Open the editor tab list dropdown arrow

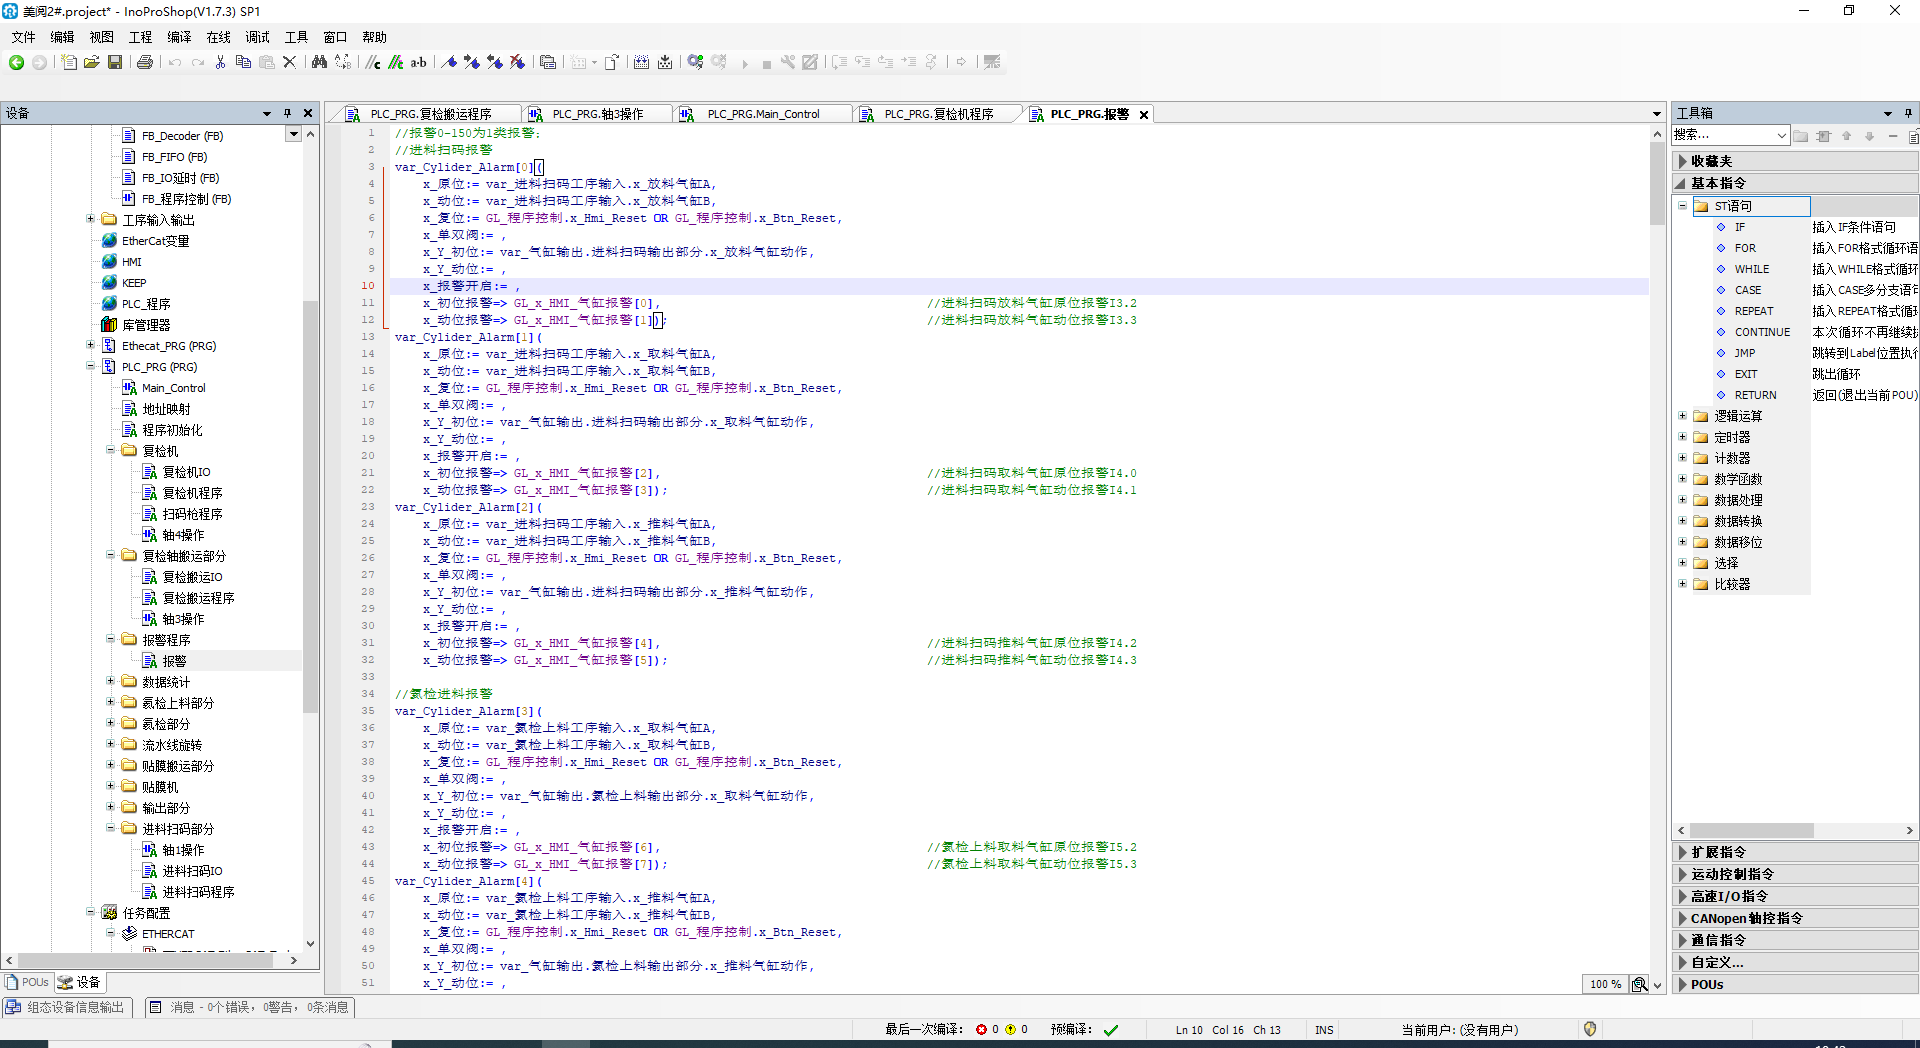coord(1656,114)
